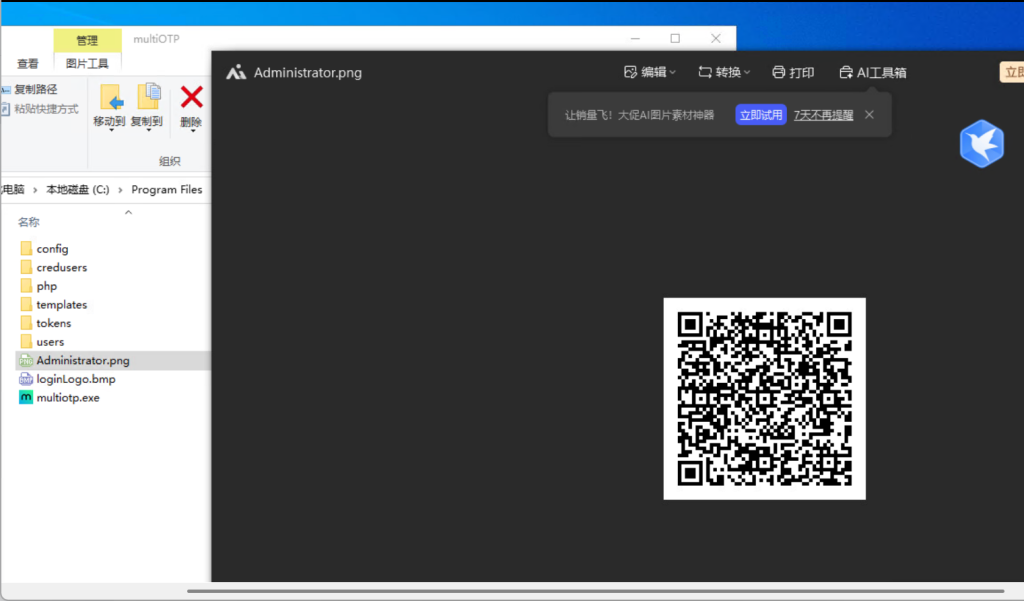Click 本地磁盘 (C:) in the address breadcrumb

[78, 189]
